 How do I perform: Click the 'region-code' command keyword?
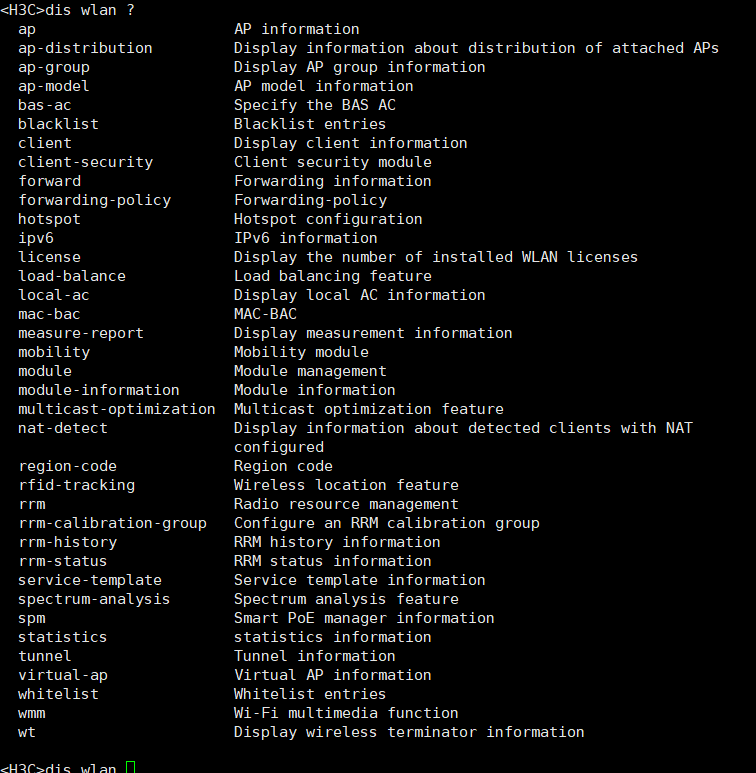point(67,466)
